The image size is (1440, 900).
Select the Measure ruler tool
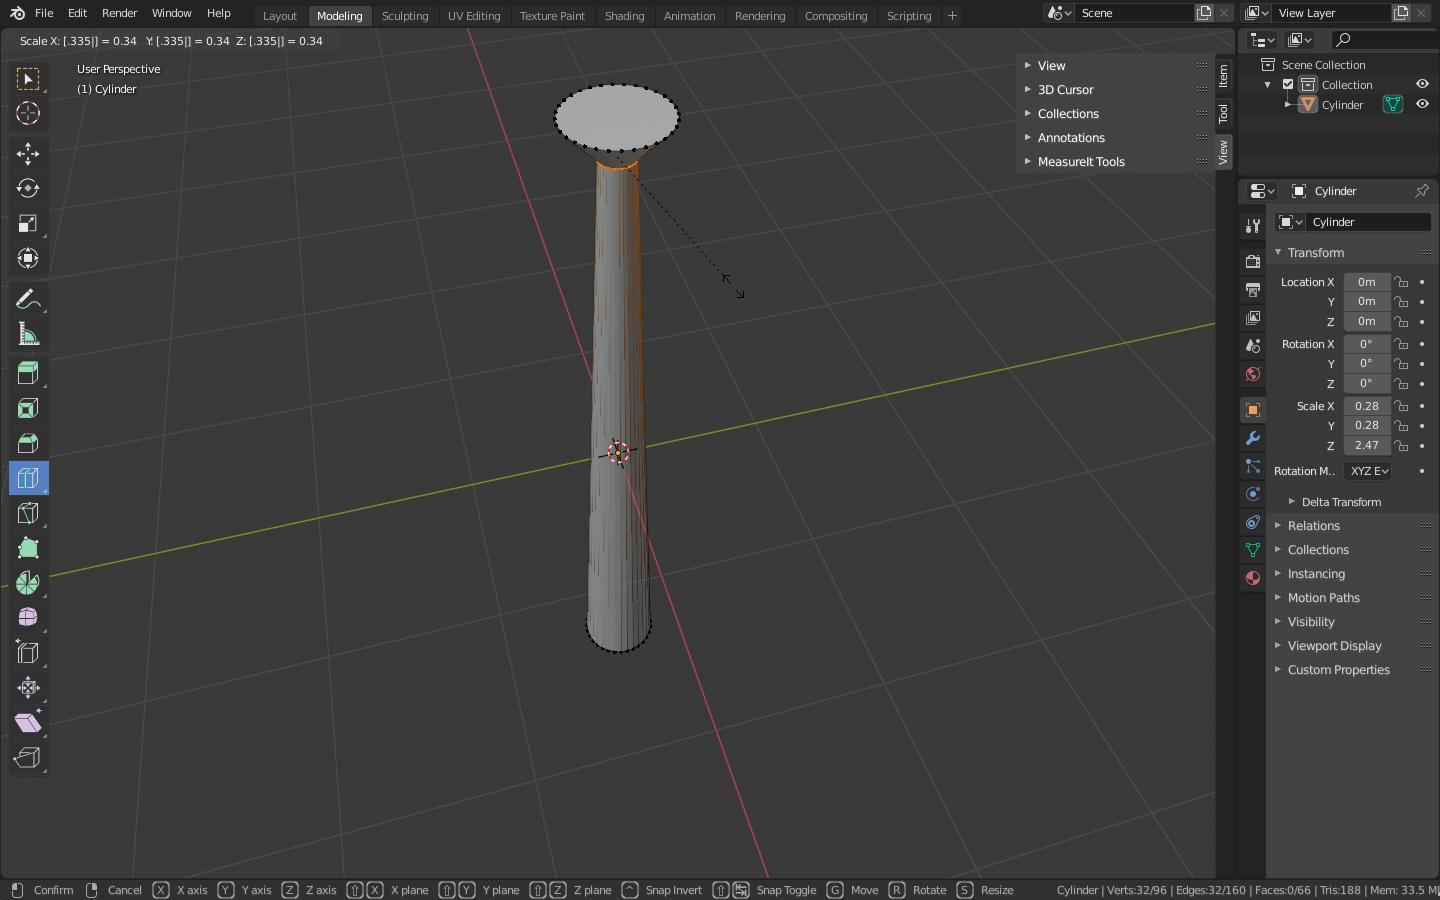(28, 334)
